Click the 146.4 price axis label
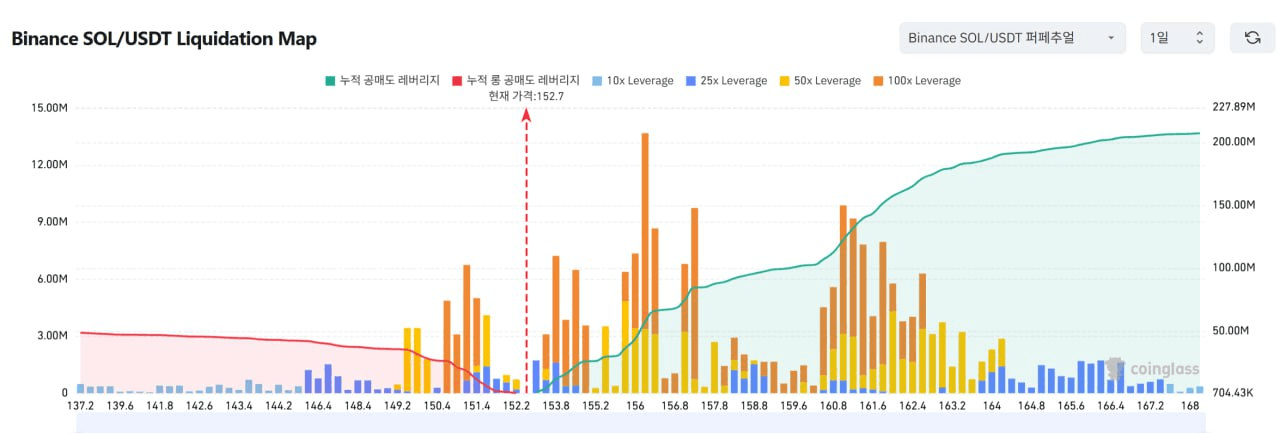 [318, 406]
